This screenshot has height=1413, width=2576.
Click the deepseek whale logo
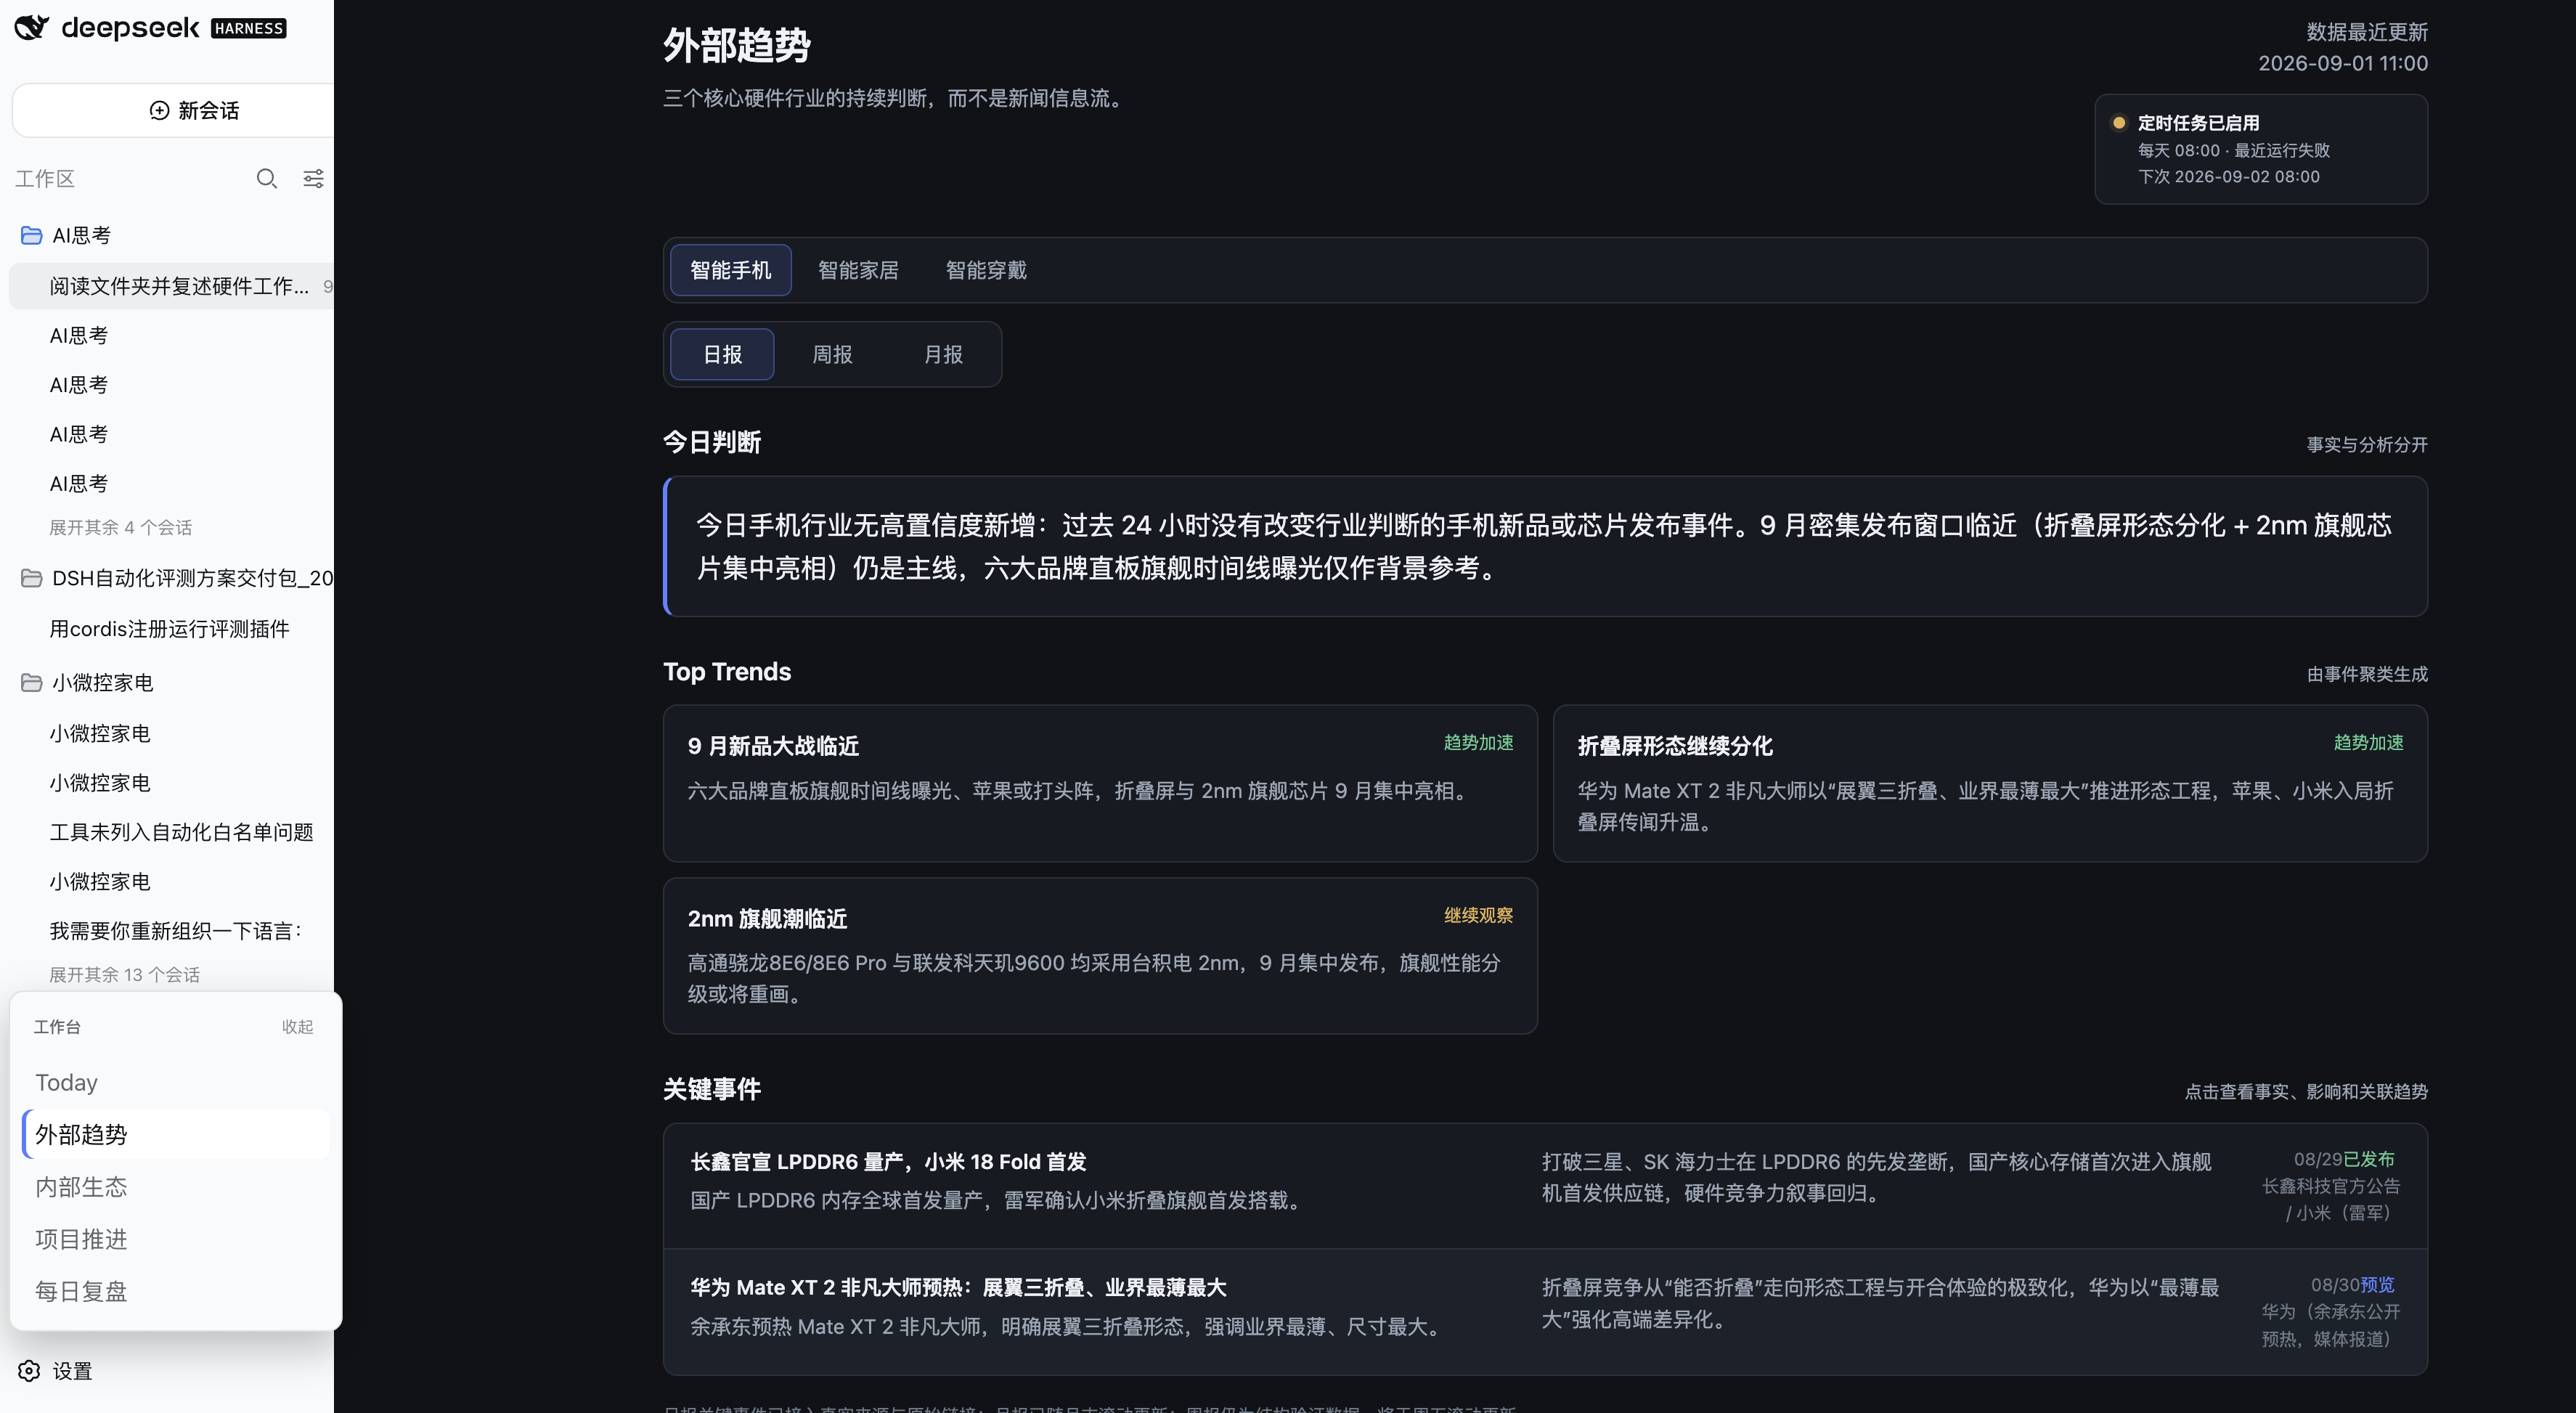coord(31,27)
